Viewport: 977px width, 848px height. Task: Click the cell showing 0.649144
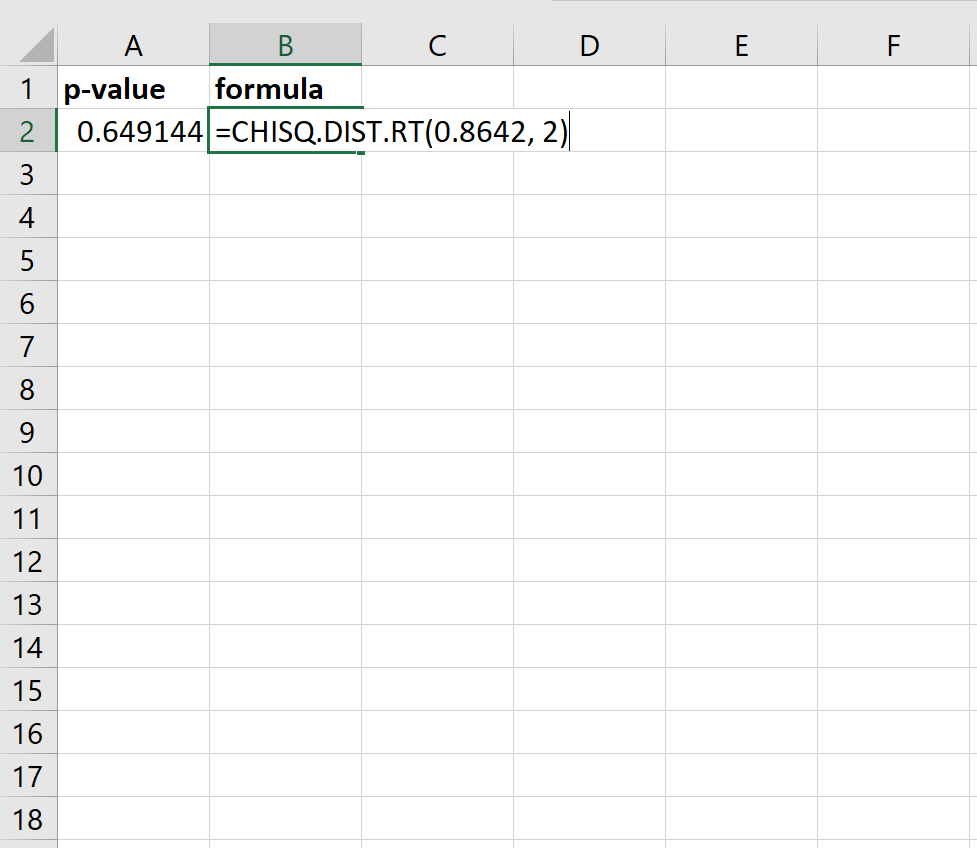pyautogui.click(x=133, y=131)
